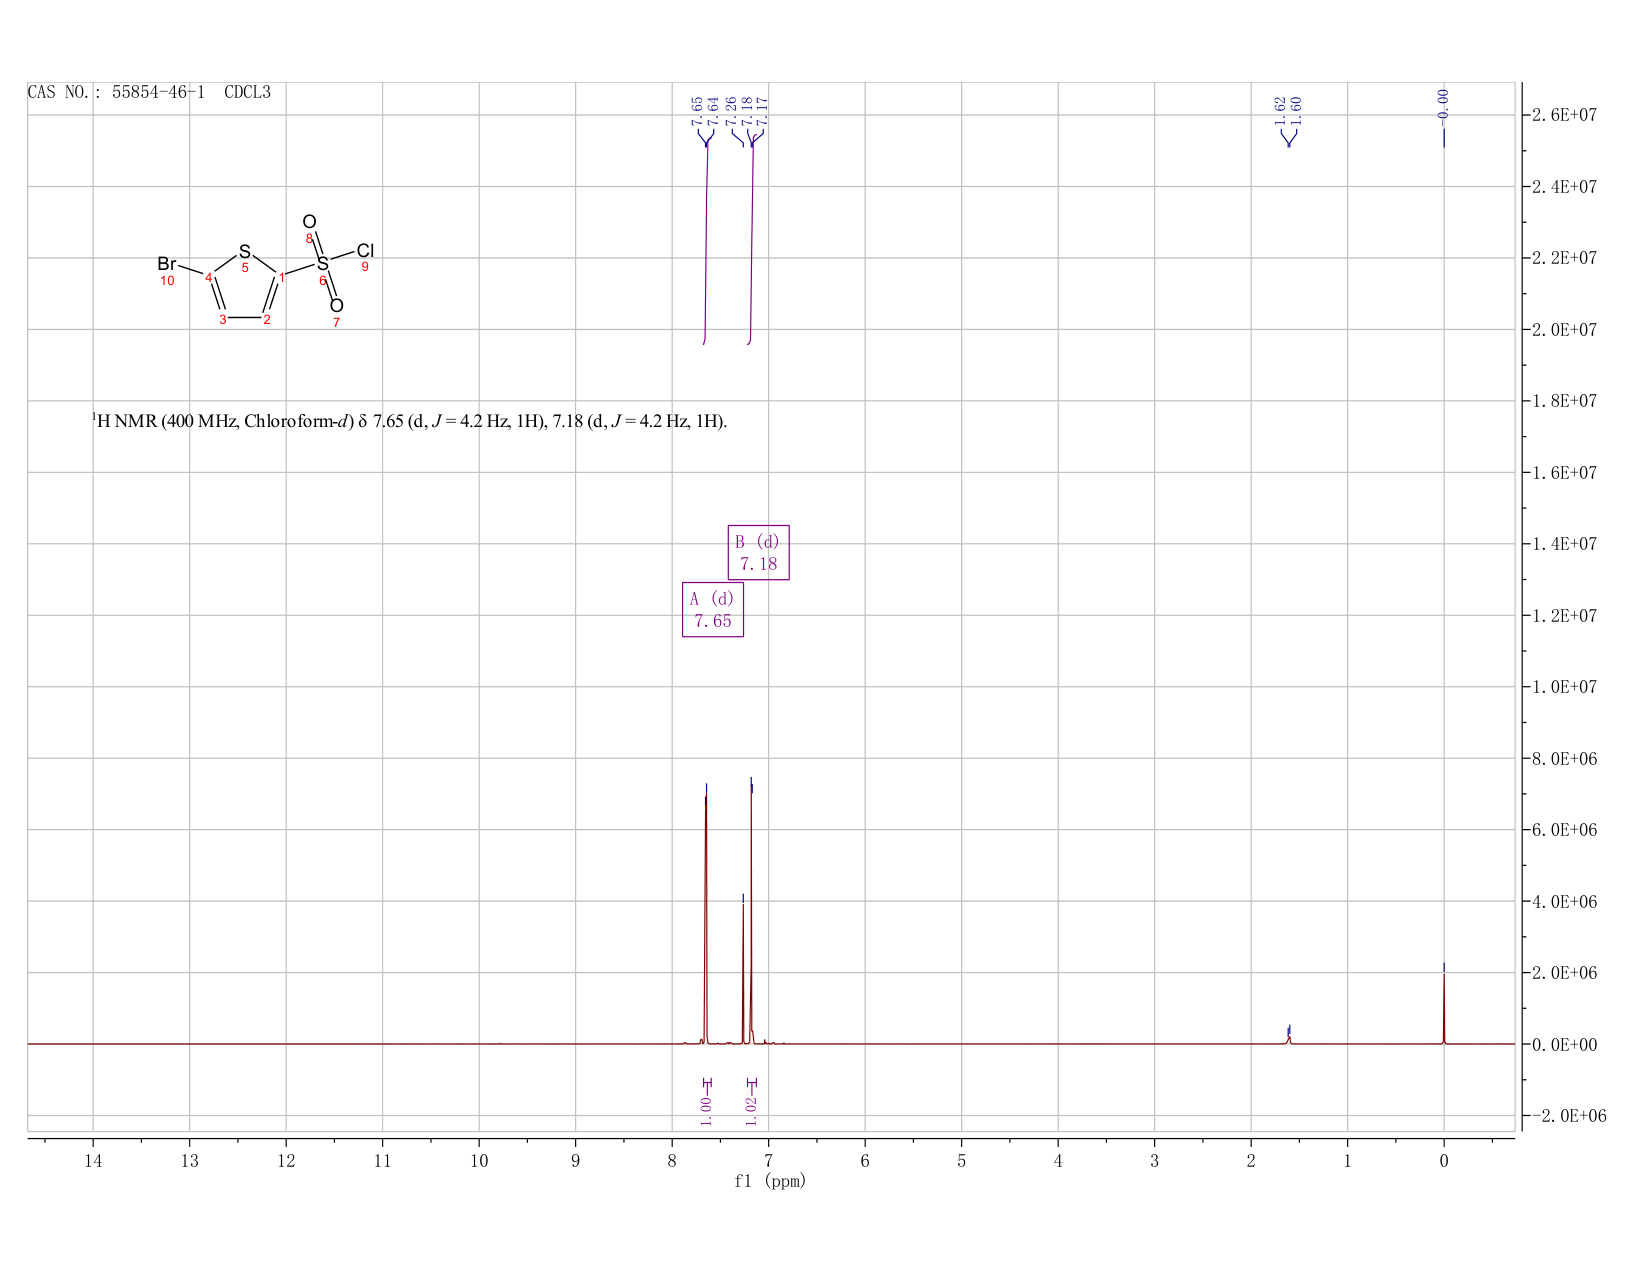
Task: Click the multiplet box B (d) 7.18
Action: point(758,552)
